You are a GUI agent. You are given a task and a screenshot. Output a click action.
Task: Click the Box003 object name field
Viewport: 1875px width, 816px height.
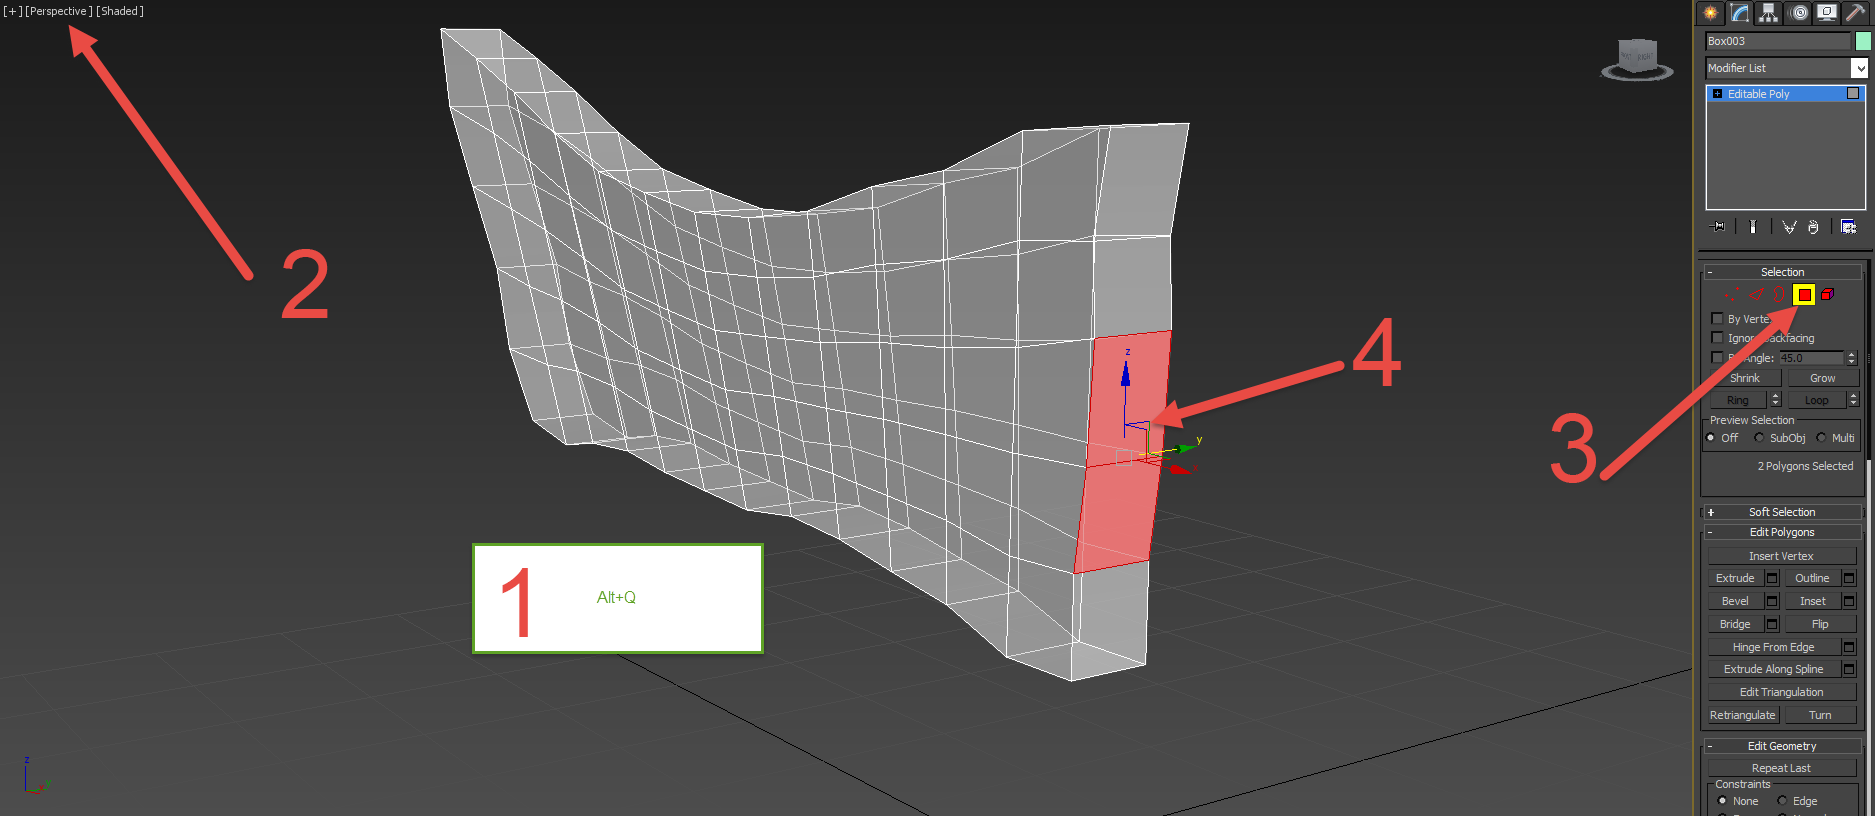coord(1778,41)
